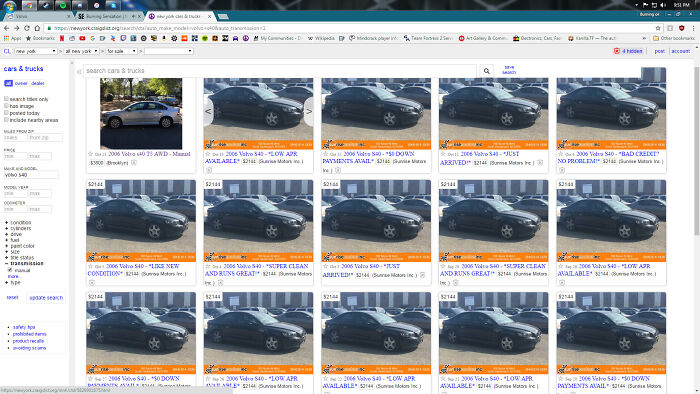Viewport: 700px width, 394px height.
Task: Hide the Brooklyn $3800 listing
Action: coord(133,163)
